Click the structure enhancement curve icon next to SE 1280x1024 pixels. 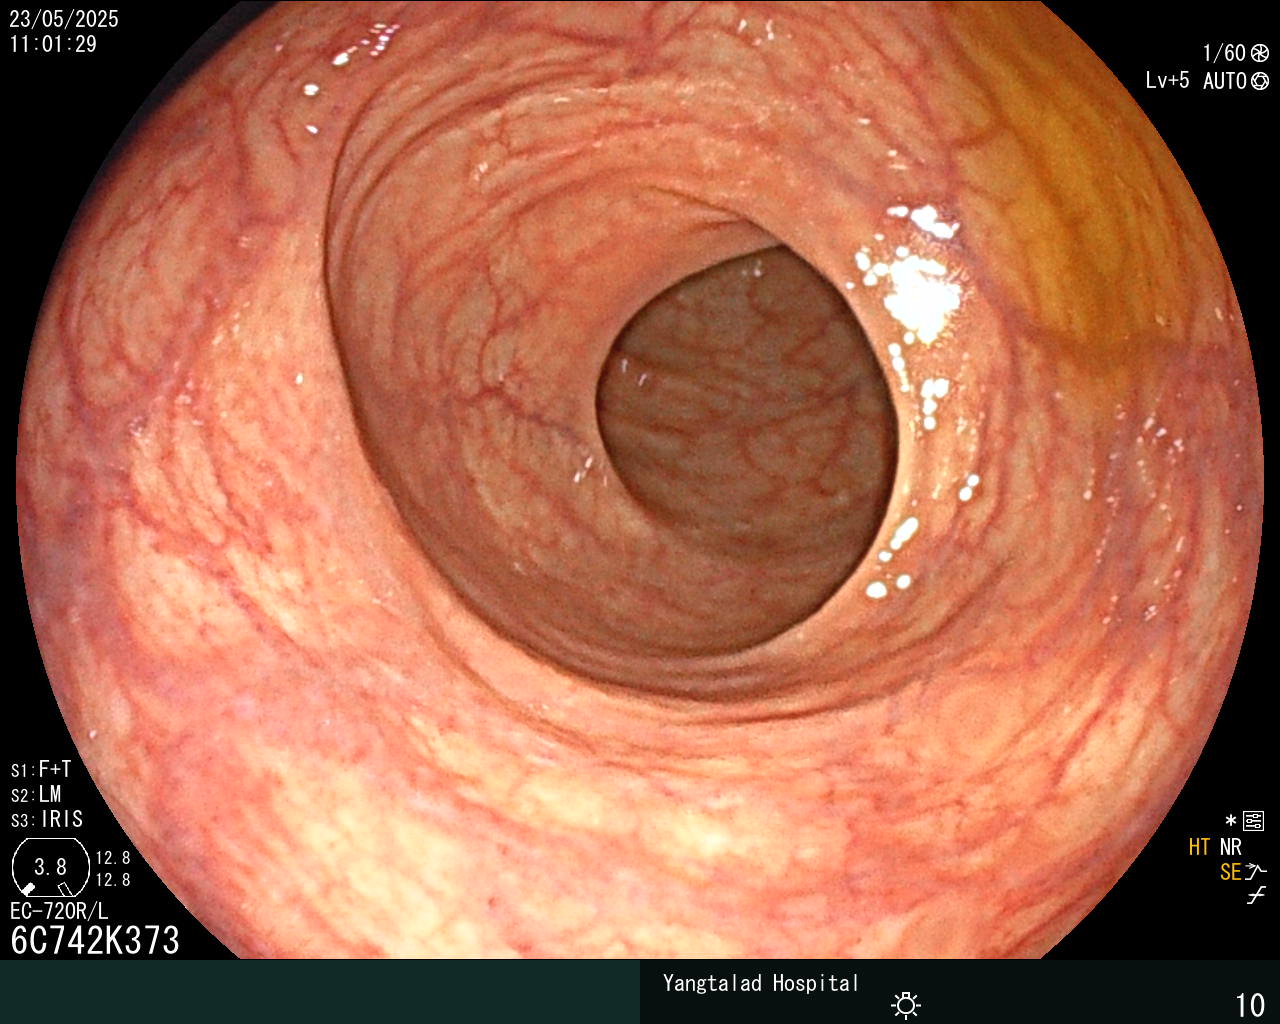(1256, 871)
